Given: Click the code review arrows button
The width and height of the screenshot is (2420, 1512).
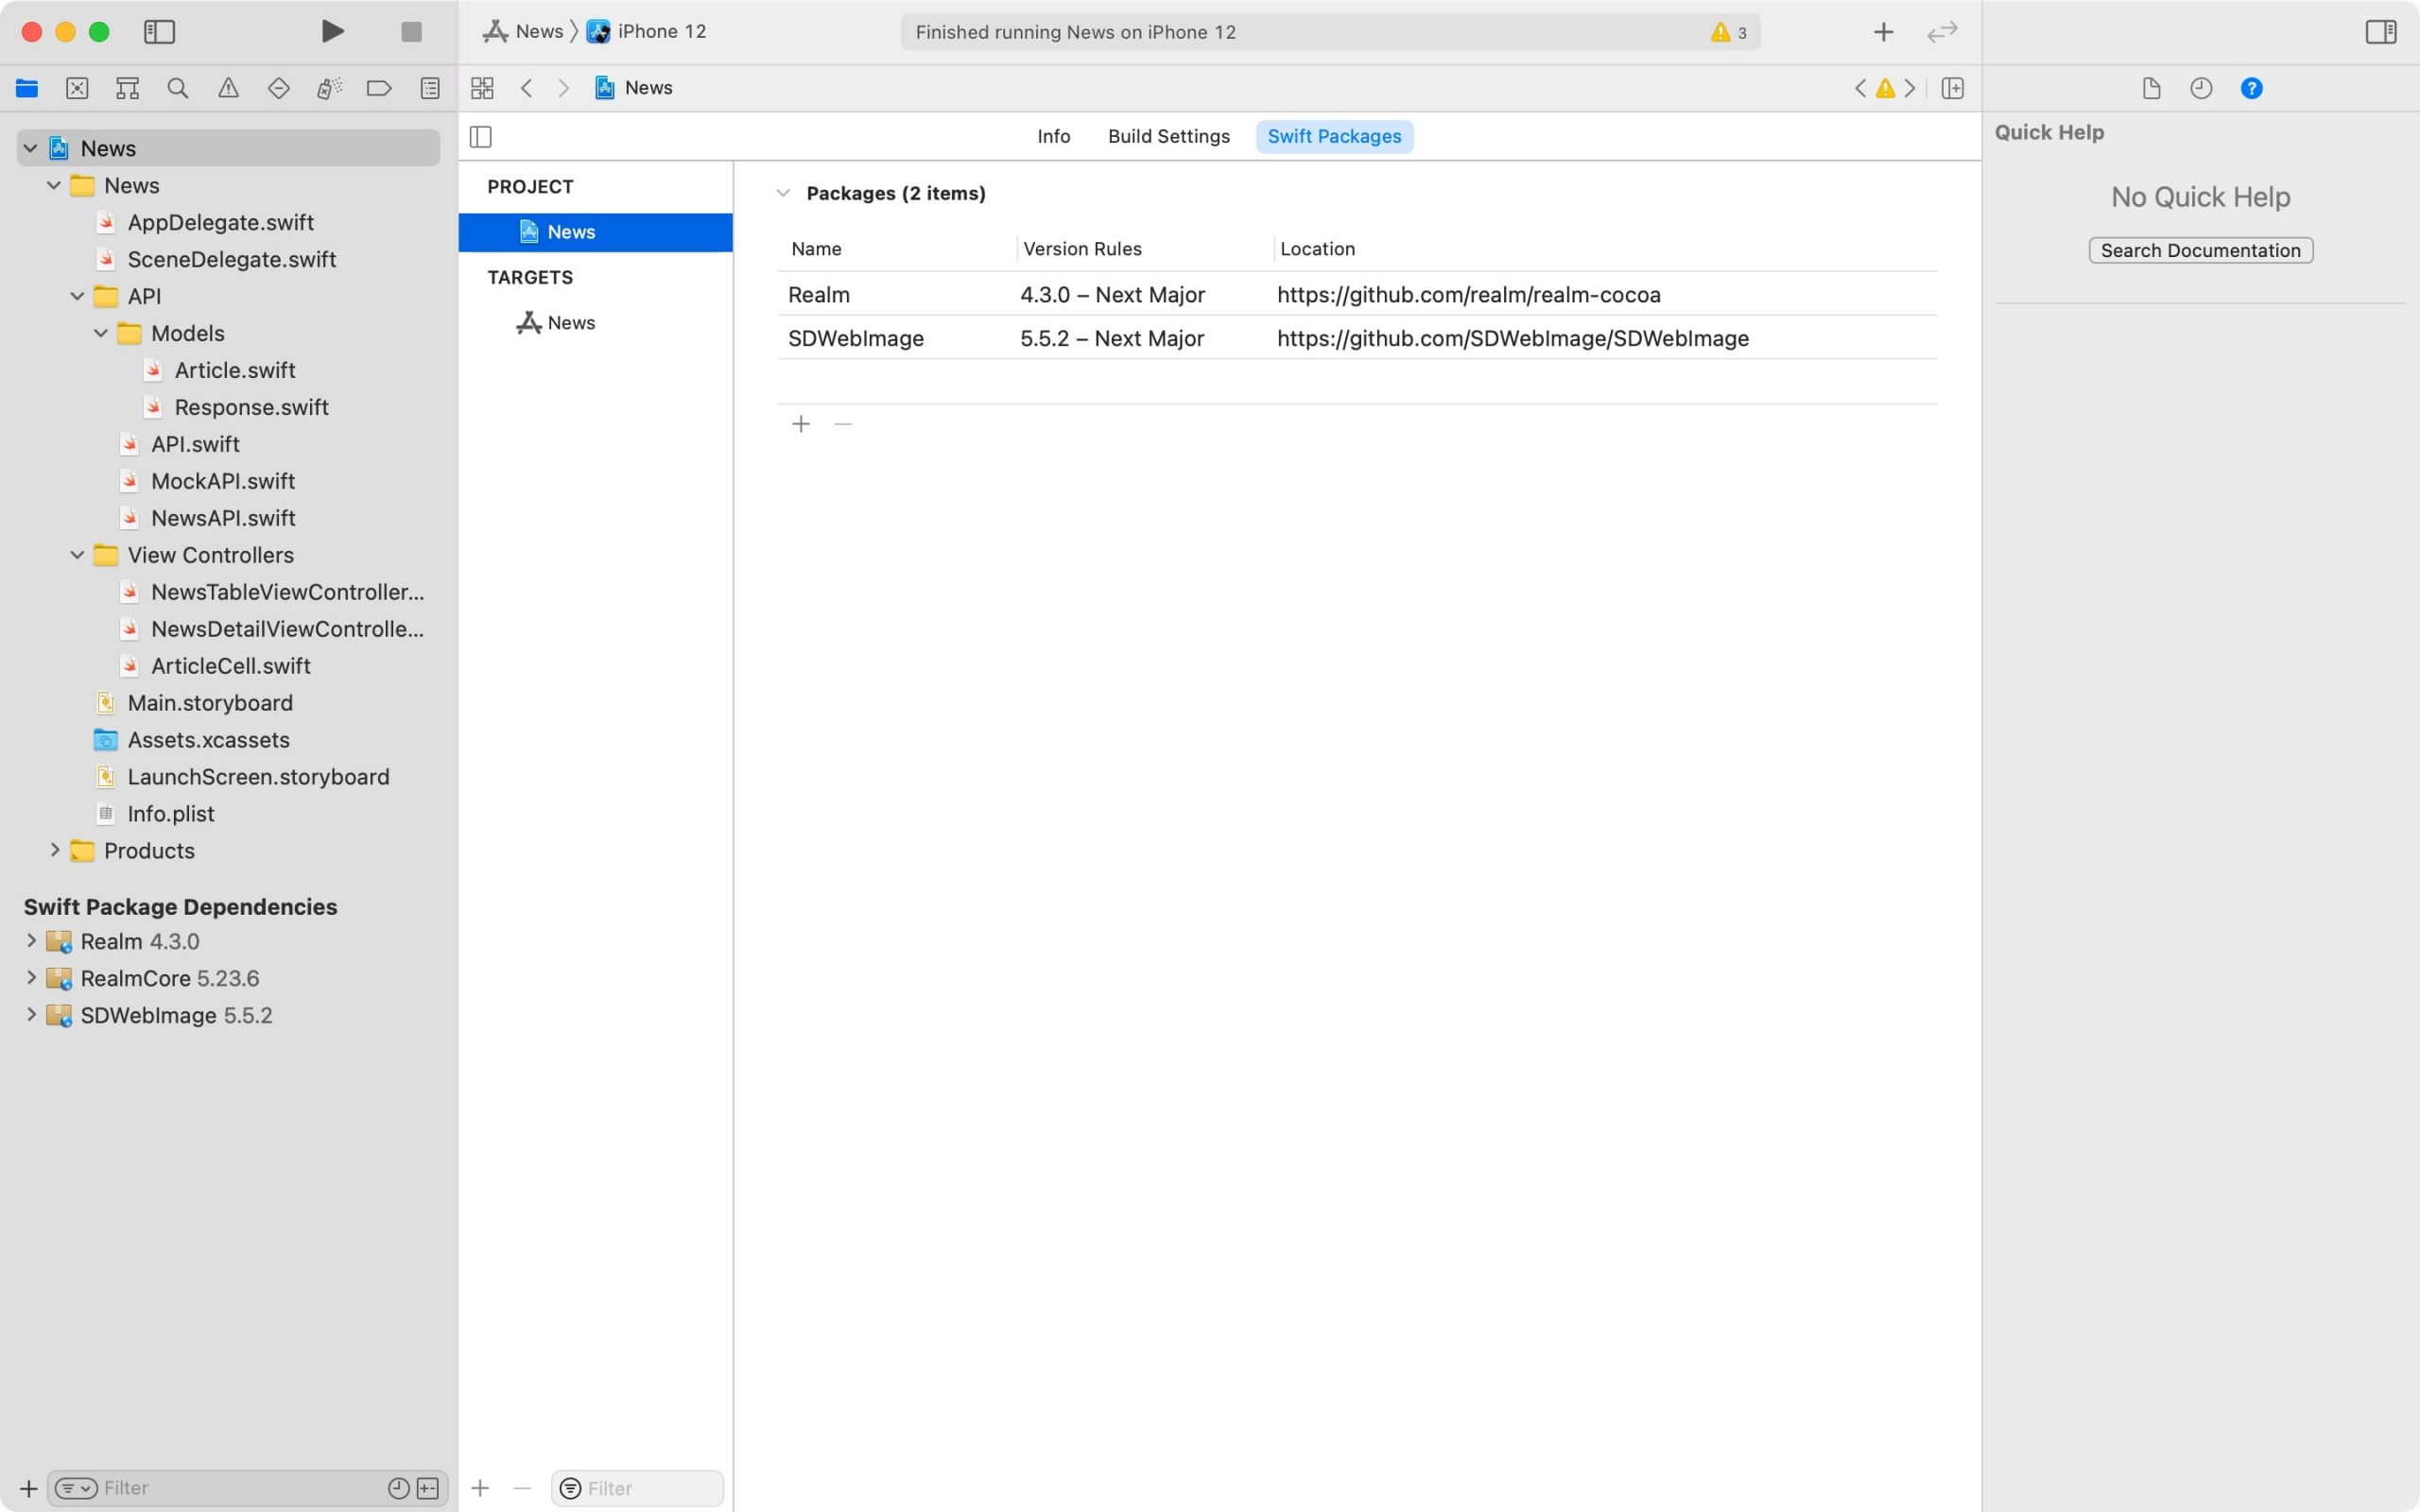Looking at the screenshot, I should 1942,32.
